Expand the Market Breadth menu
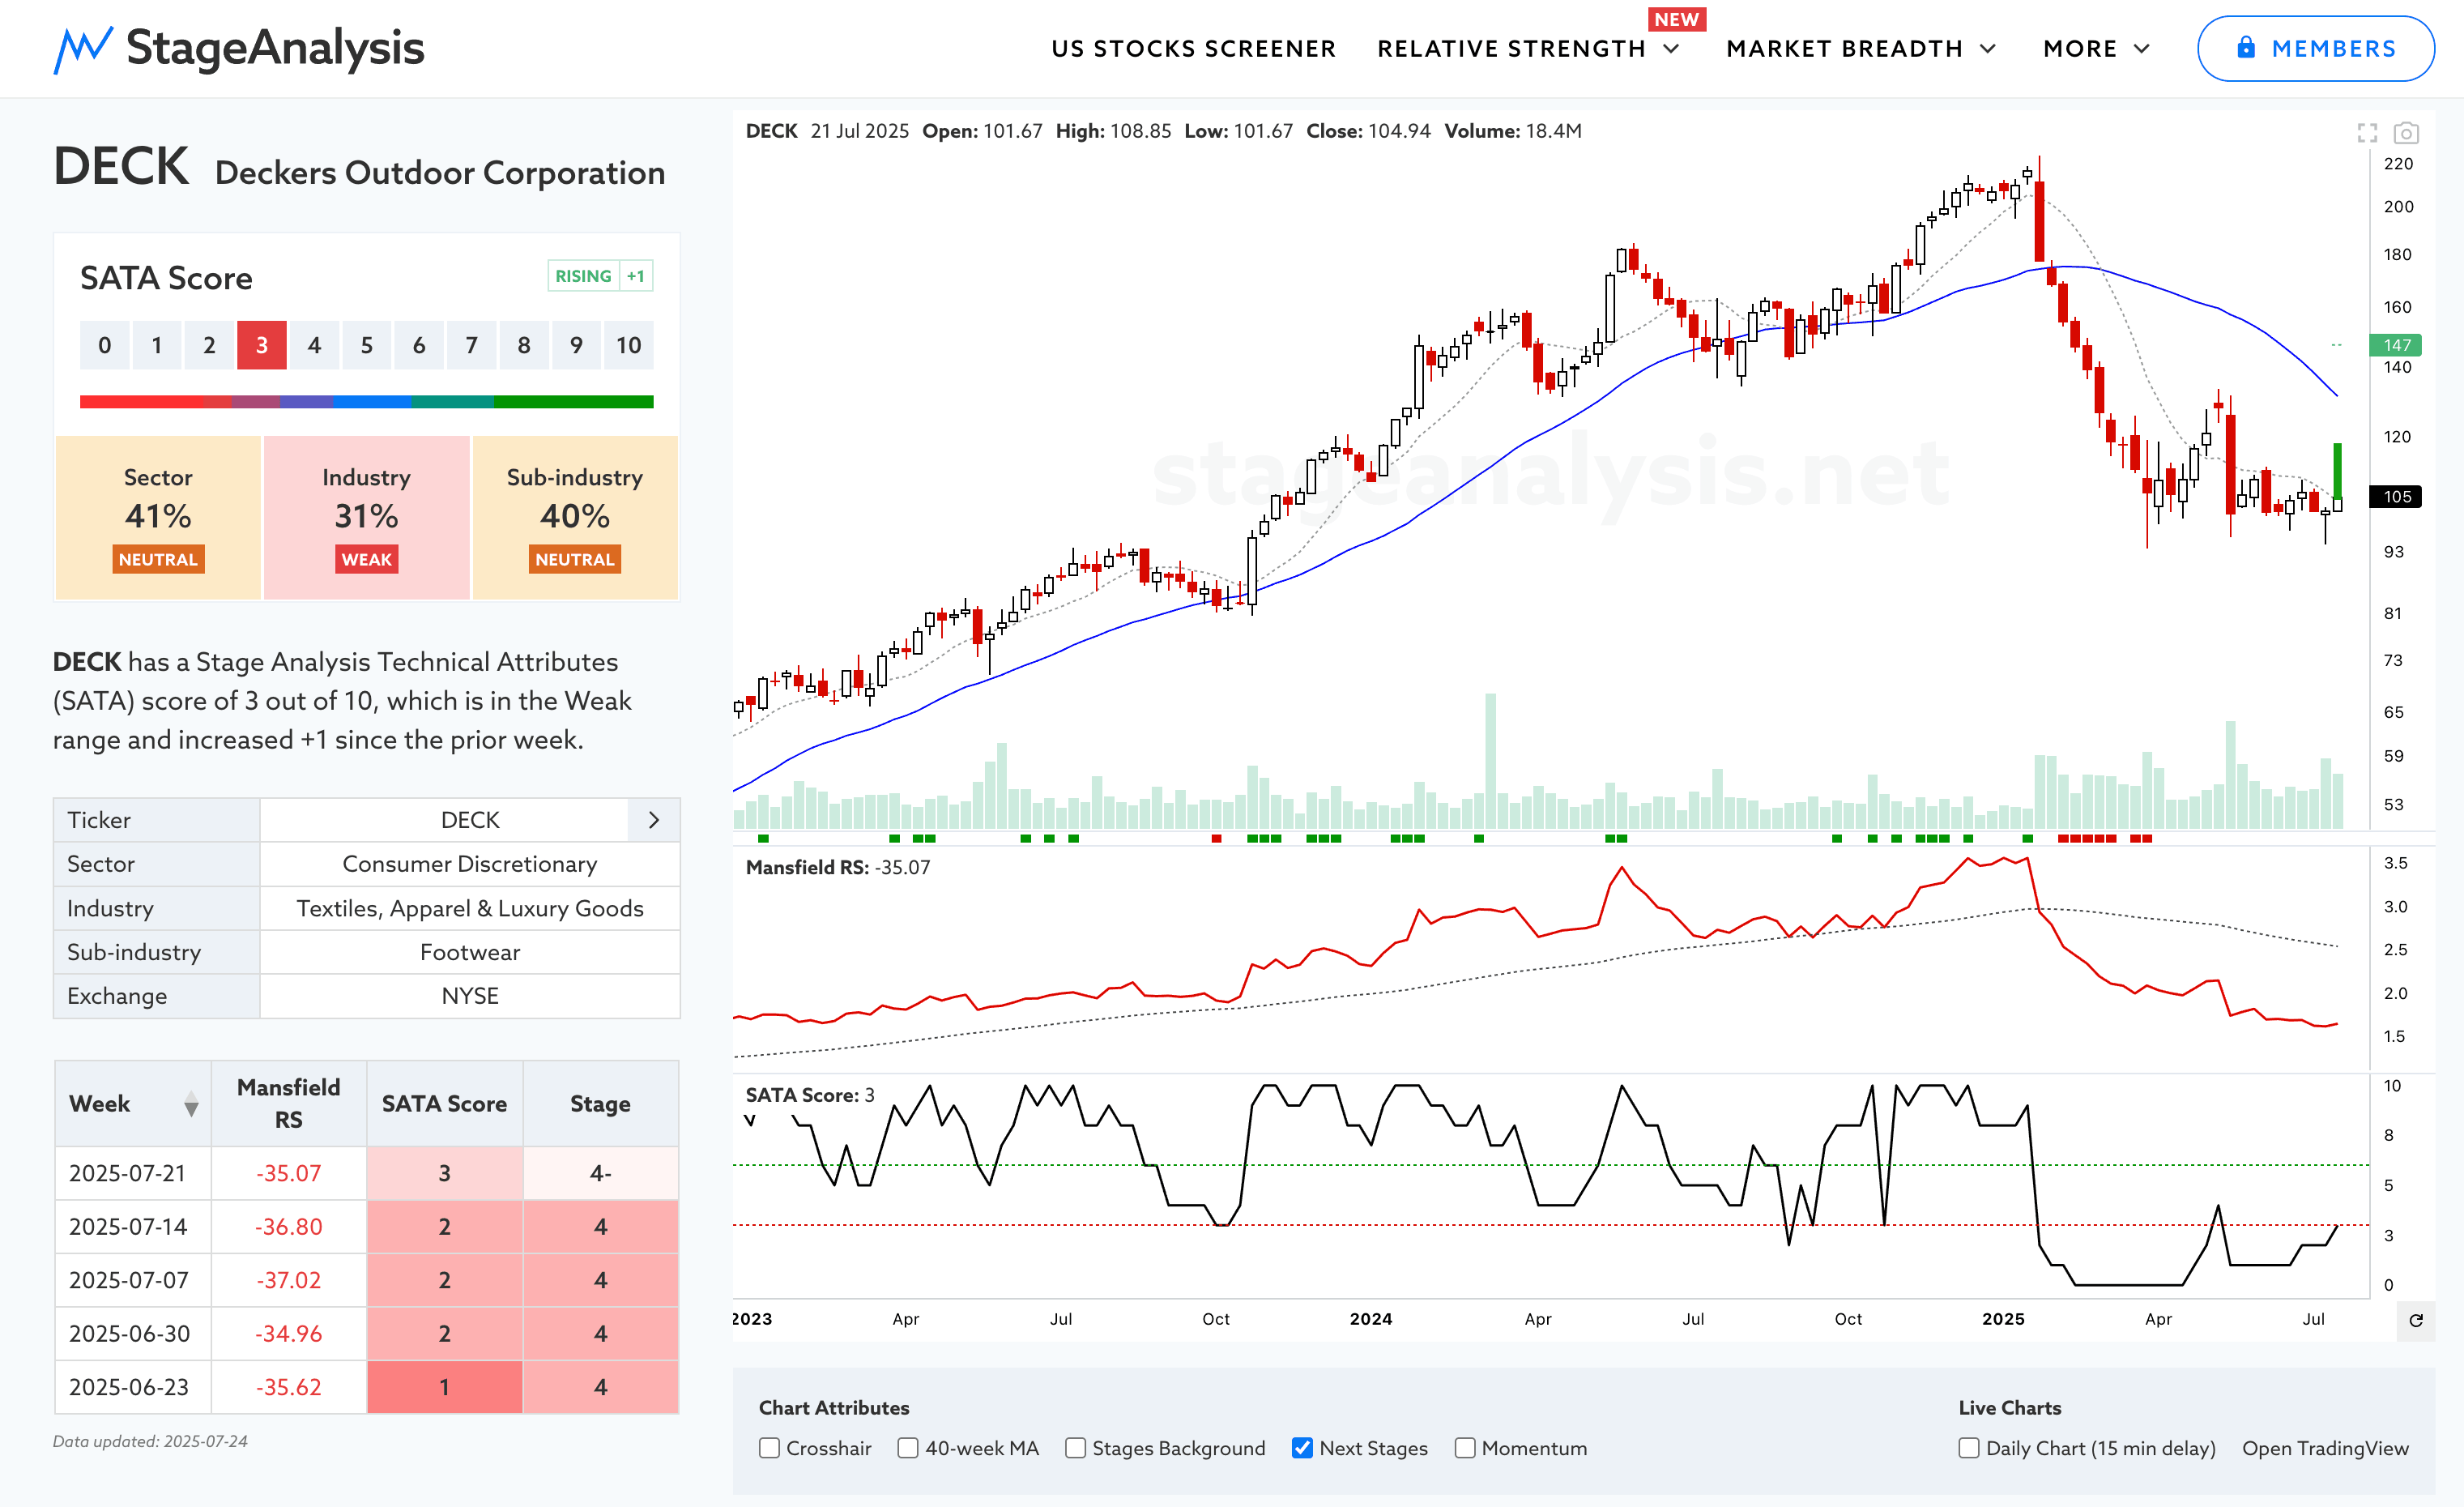The width and height of the screenshot is (2464, 1507). 1861,49
